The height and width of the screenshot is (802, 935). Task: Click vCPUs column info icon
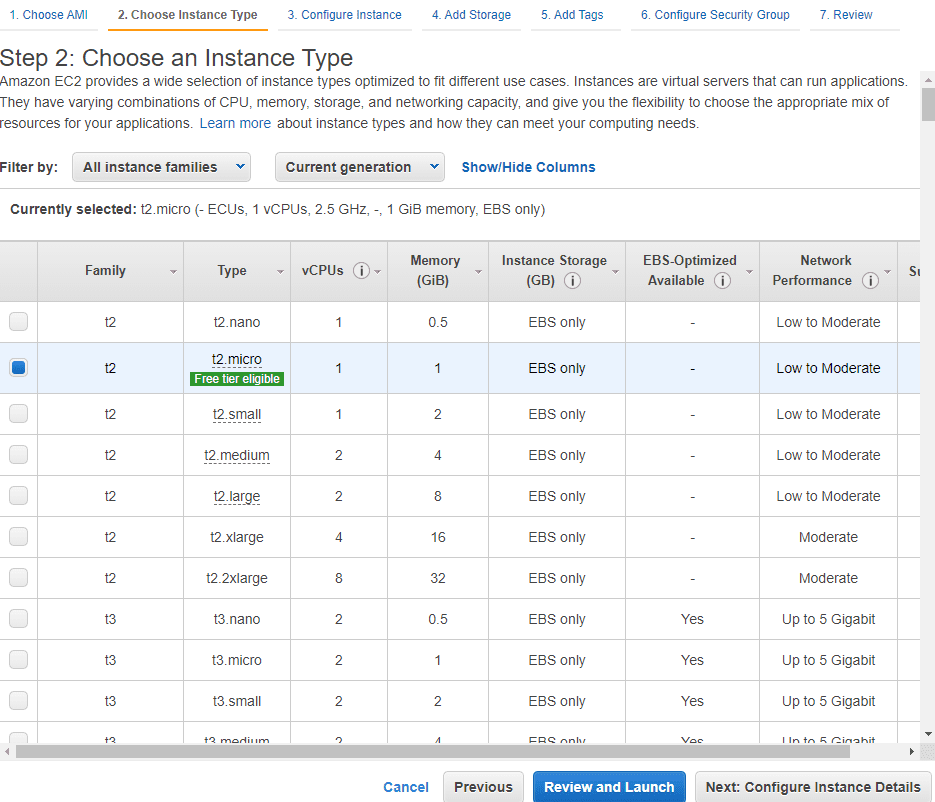(x=361, y=271)
